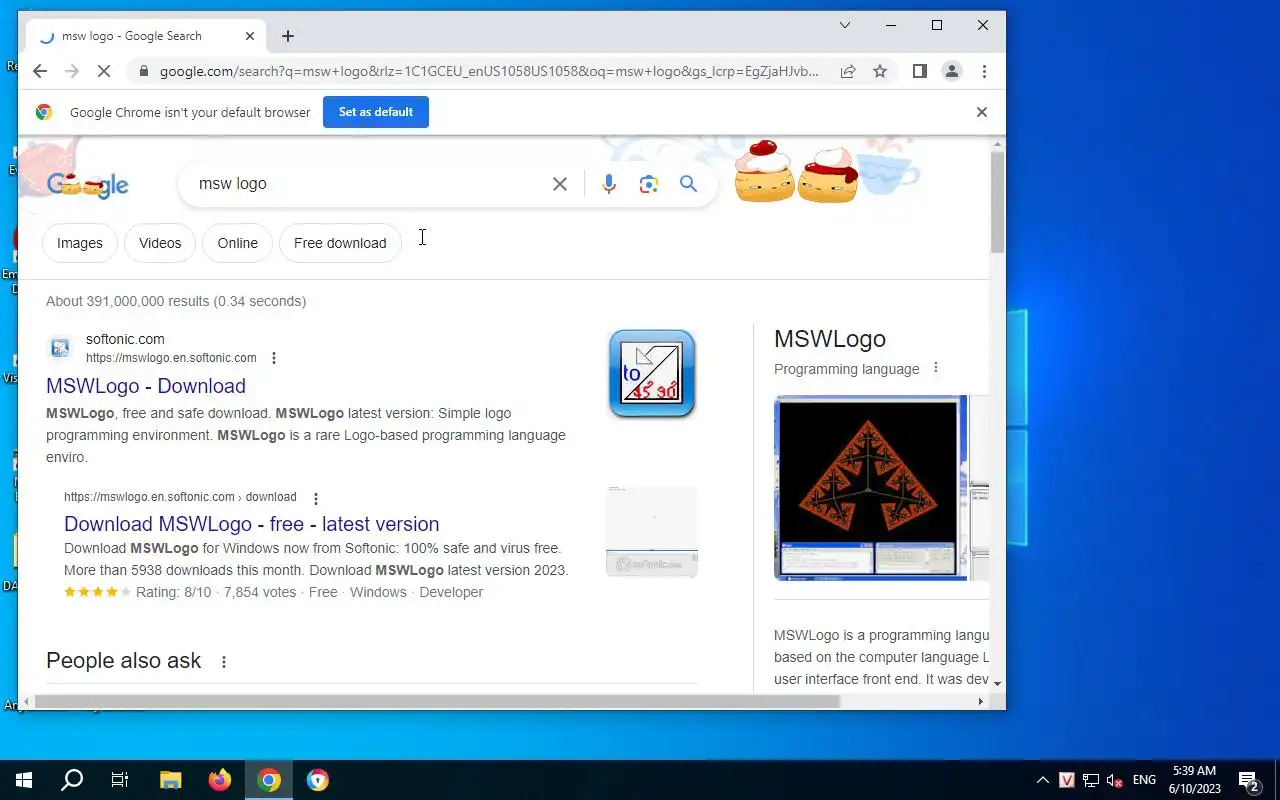Share this page via address bar icon

coord(848,71)
